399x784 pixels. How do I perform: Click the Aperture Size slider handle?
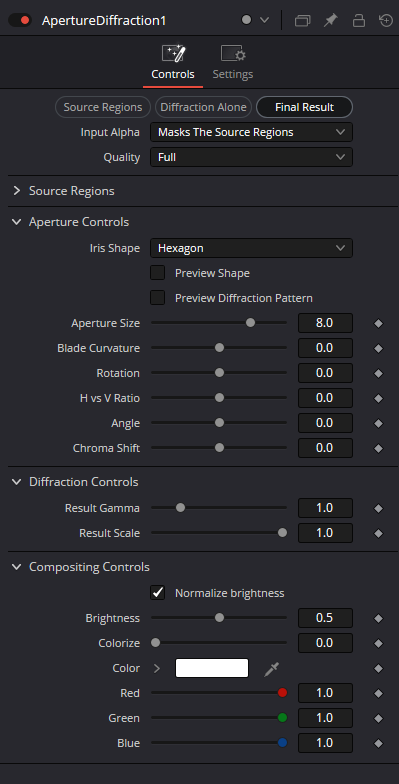(x=250, y=323)
